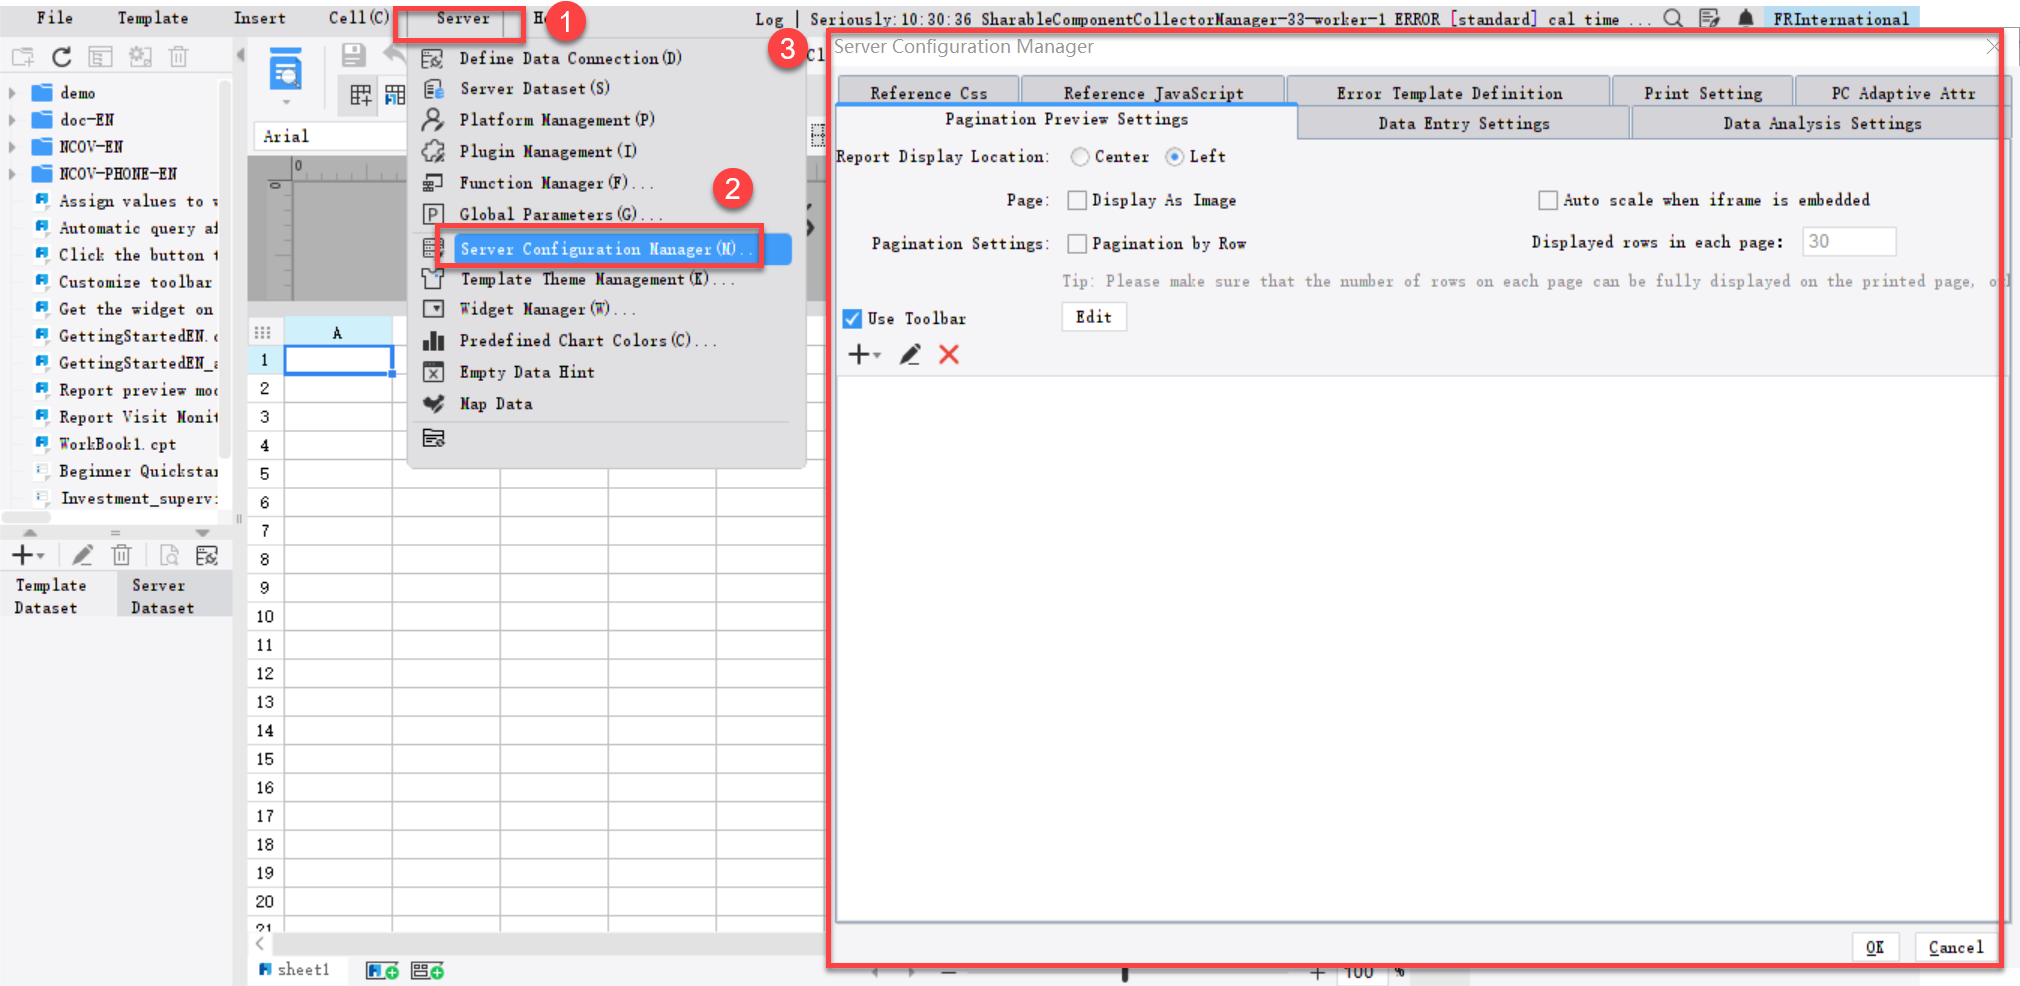Add a new form sheet icon
2020x986 pixels.
click(x=428, y=971)
